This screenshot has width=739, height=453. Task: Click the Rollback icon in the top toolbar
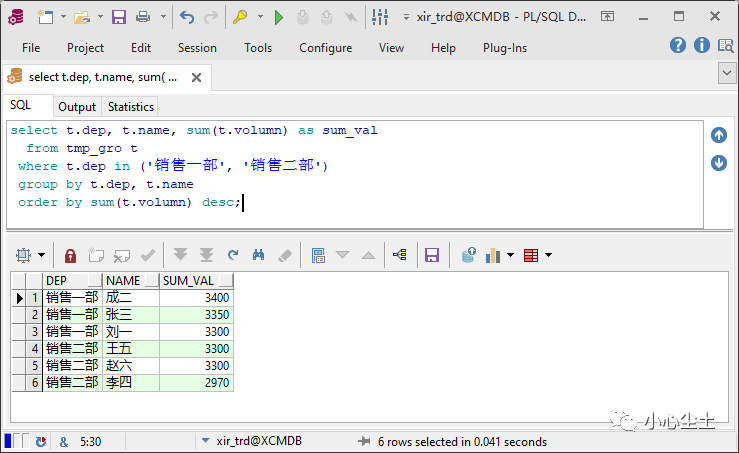pyautogui.click(x=326, y=17)
